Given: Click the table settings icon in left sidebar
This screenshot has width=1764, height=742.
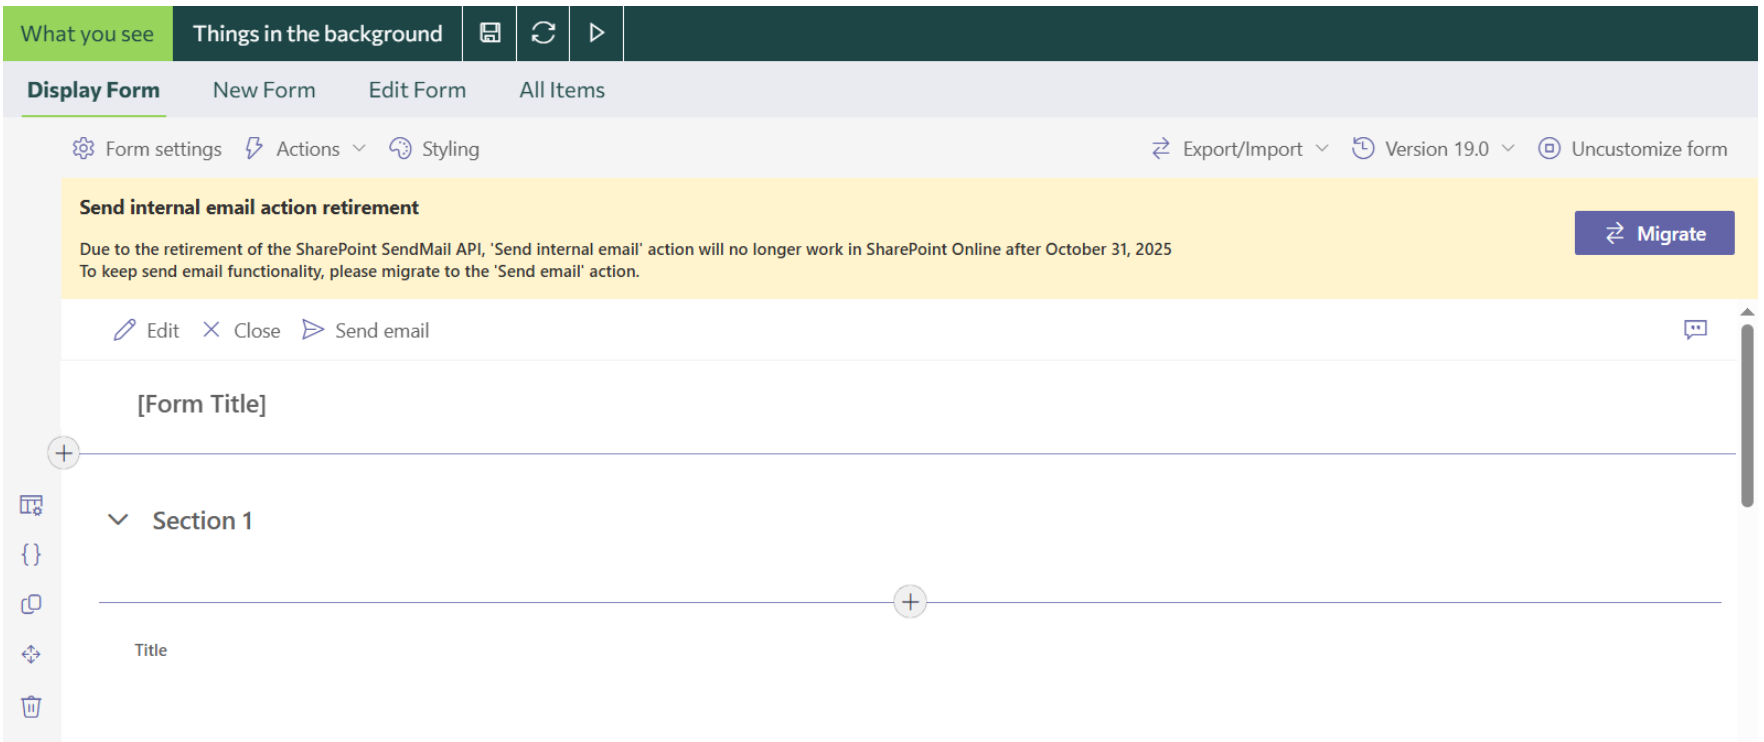Looking at the screenshot, I should coord(31,505).
